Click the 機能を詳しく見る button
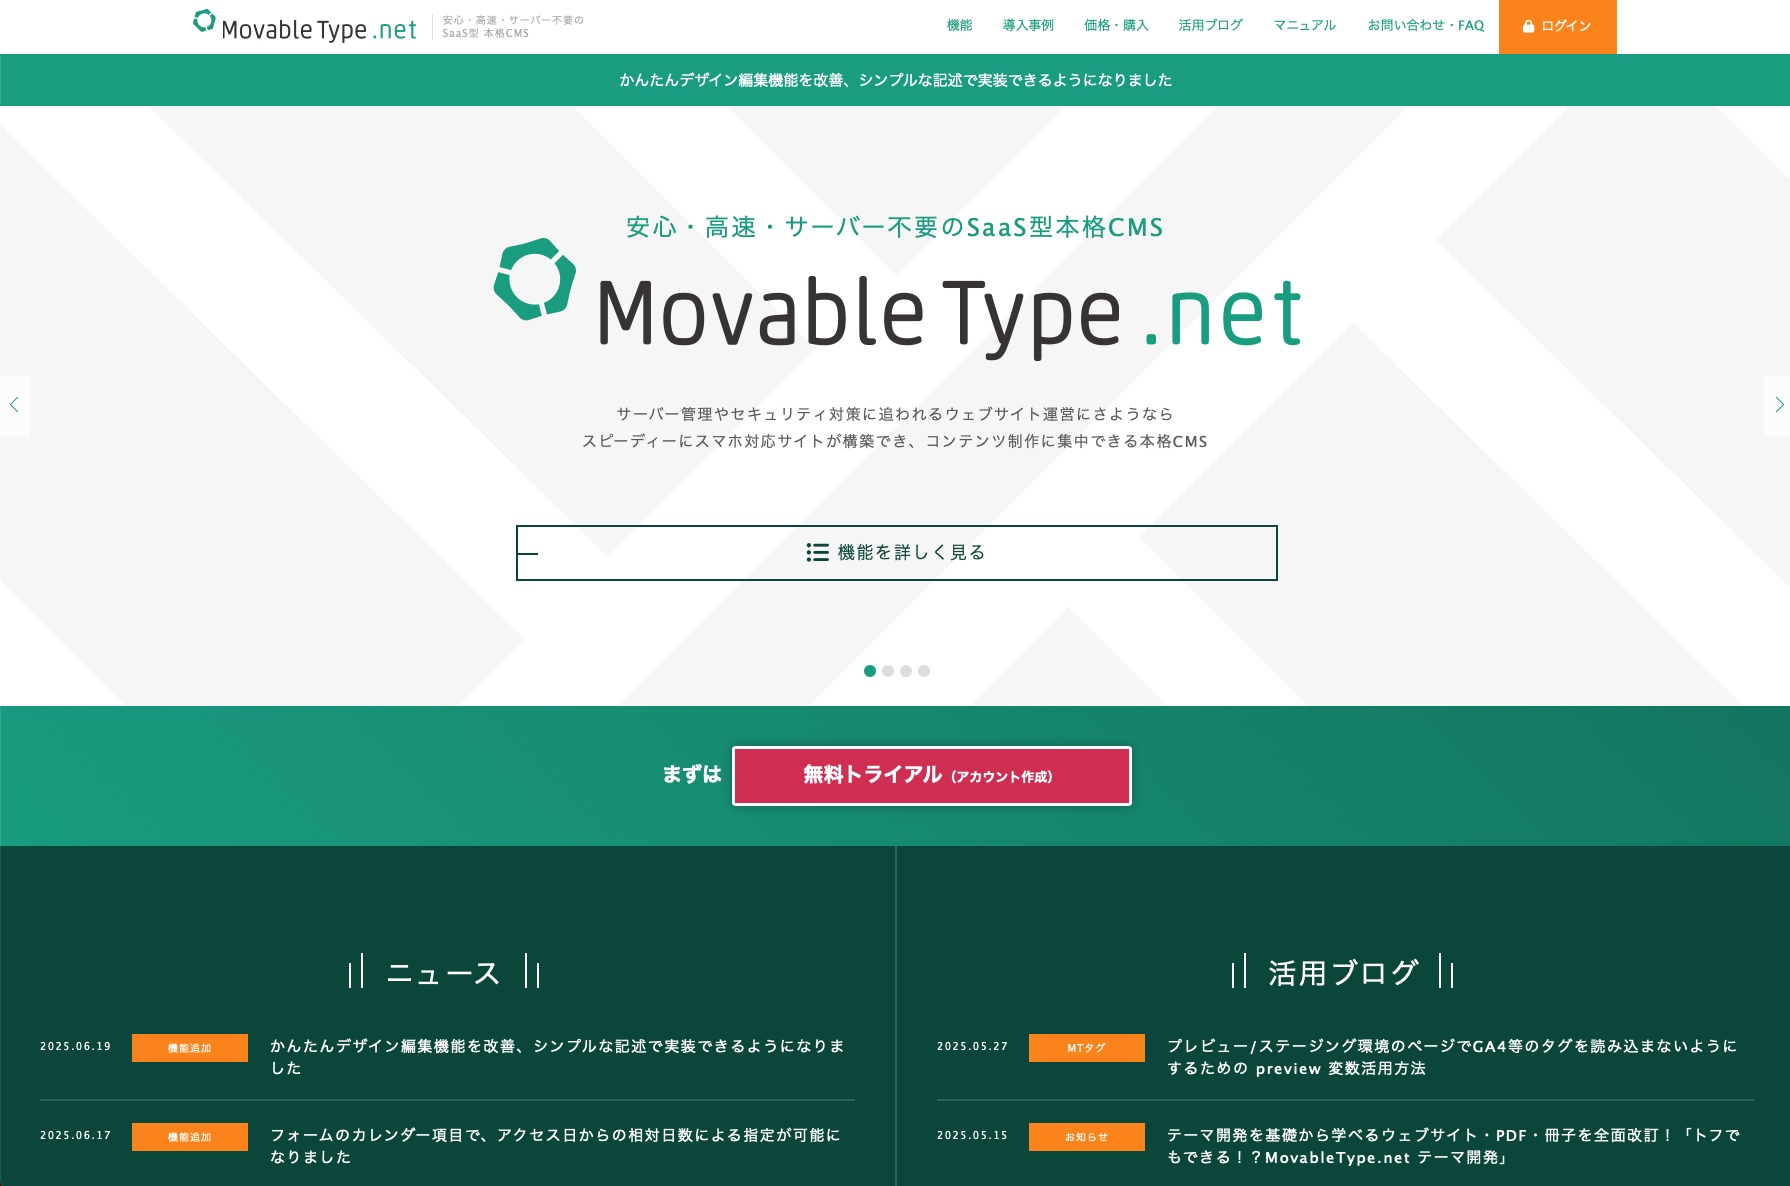Screen dimensions: 1790x1186 pos(897,553)
